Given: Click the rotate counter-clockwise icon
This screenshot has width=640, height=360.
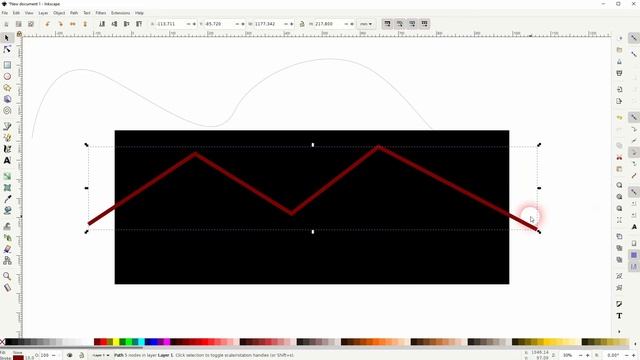Looking at the screenshot, I should pos(47,24).
